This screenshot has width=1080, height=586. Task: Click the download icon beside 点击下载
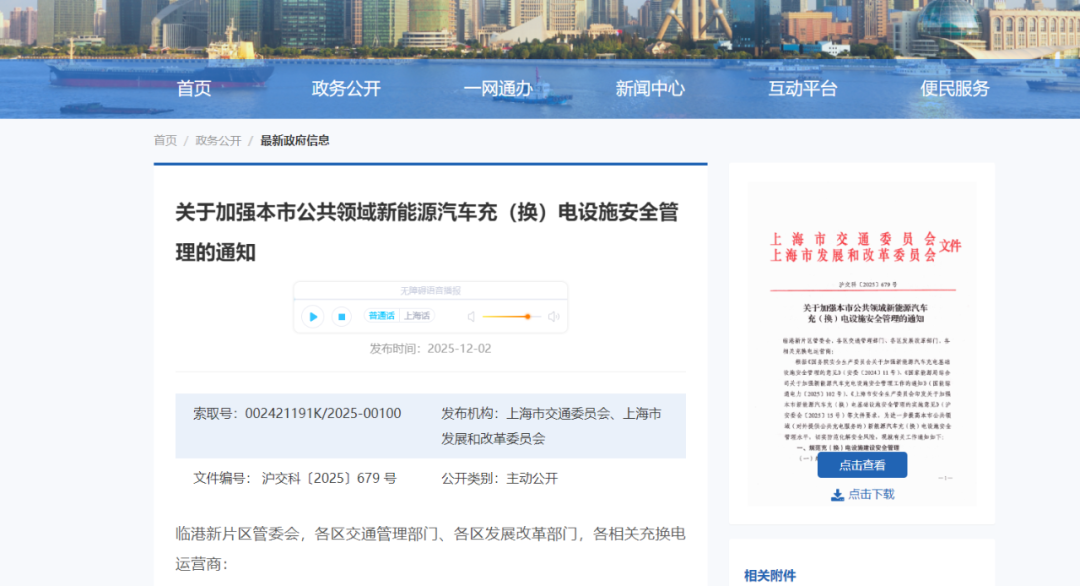[x=837, y=494]
